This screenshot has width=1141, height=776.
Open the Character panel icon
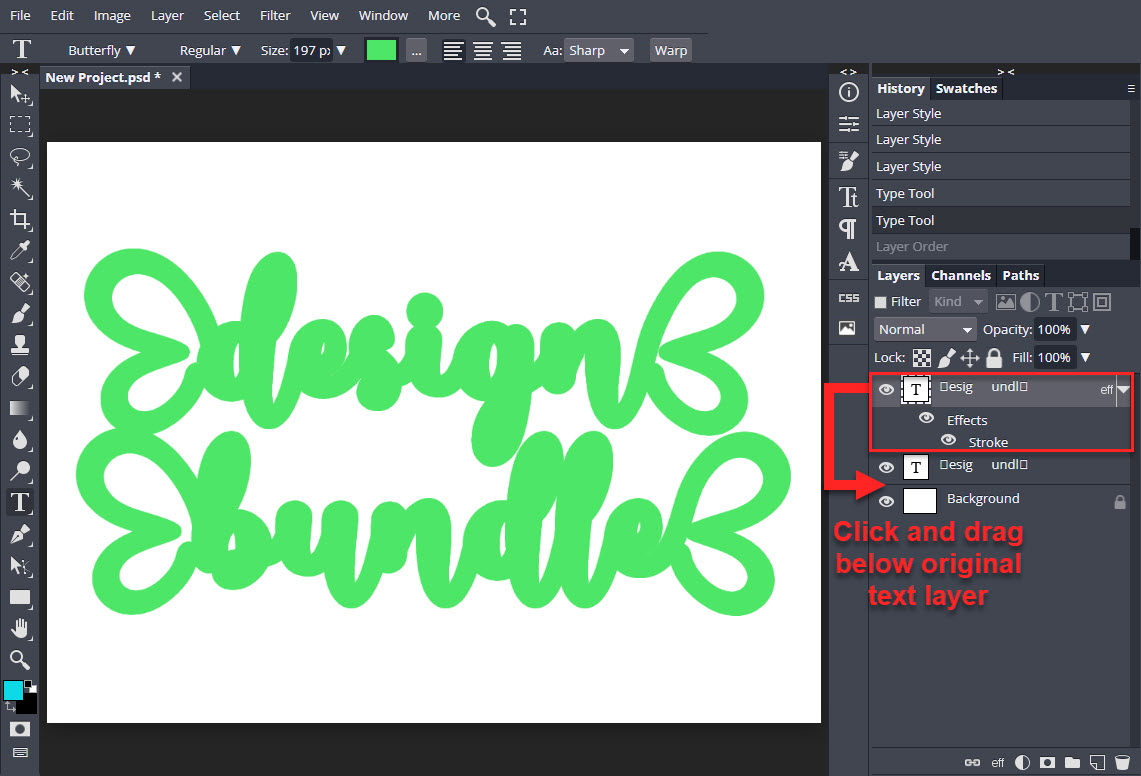[x=848, y=197]
